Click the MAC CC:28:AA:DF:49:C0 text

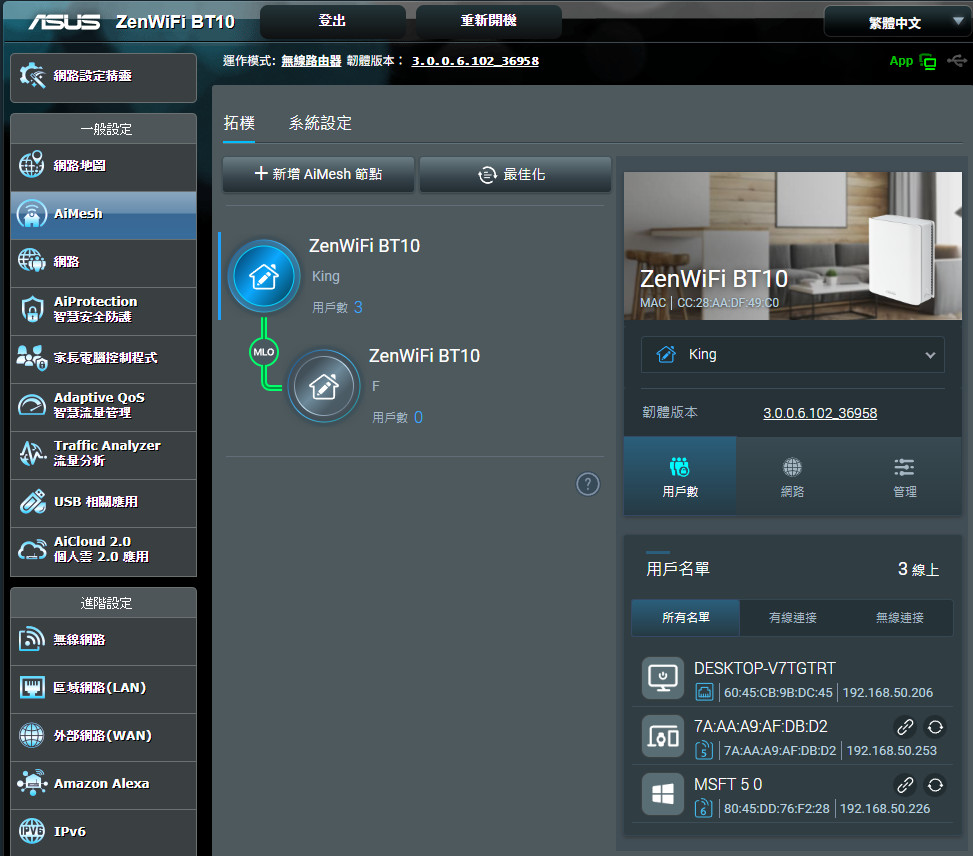[x=709, y=303]
